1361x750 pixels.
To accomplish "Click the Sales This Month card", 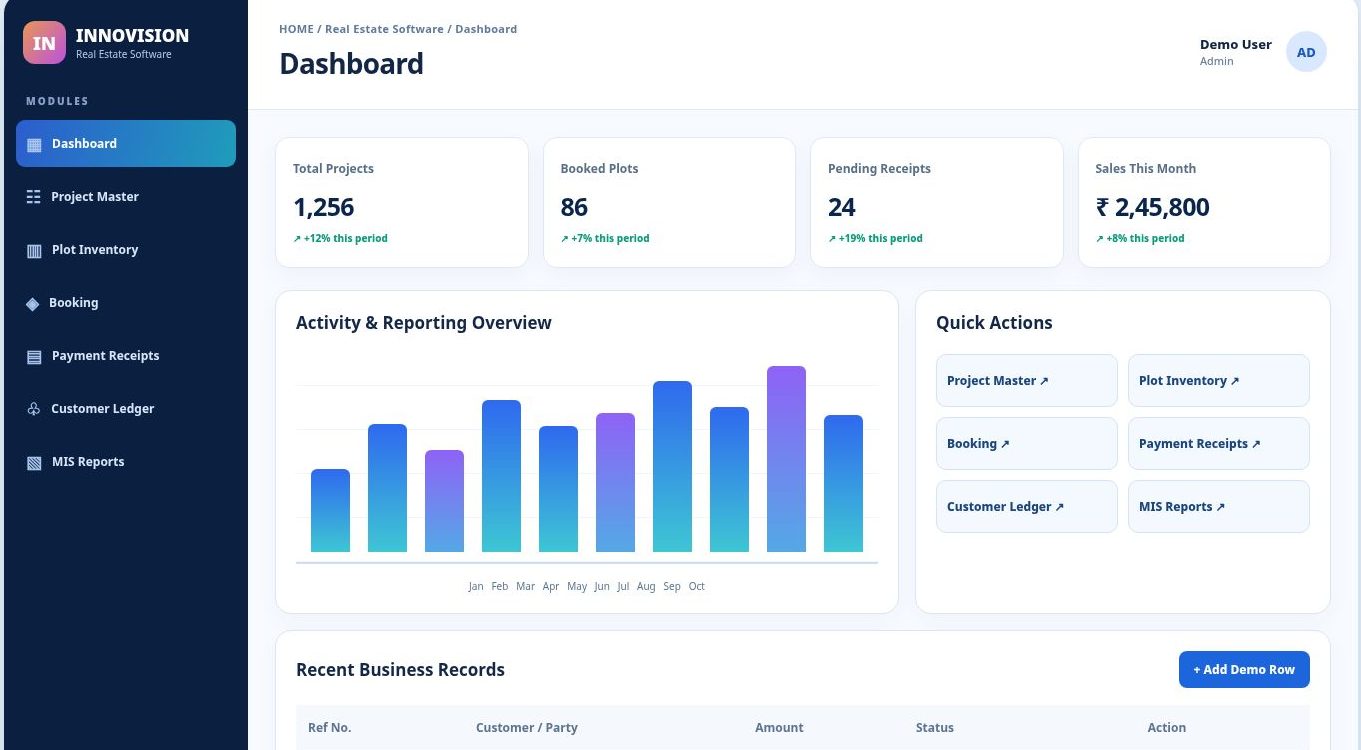I will pos(1204,203).
